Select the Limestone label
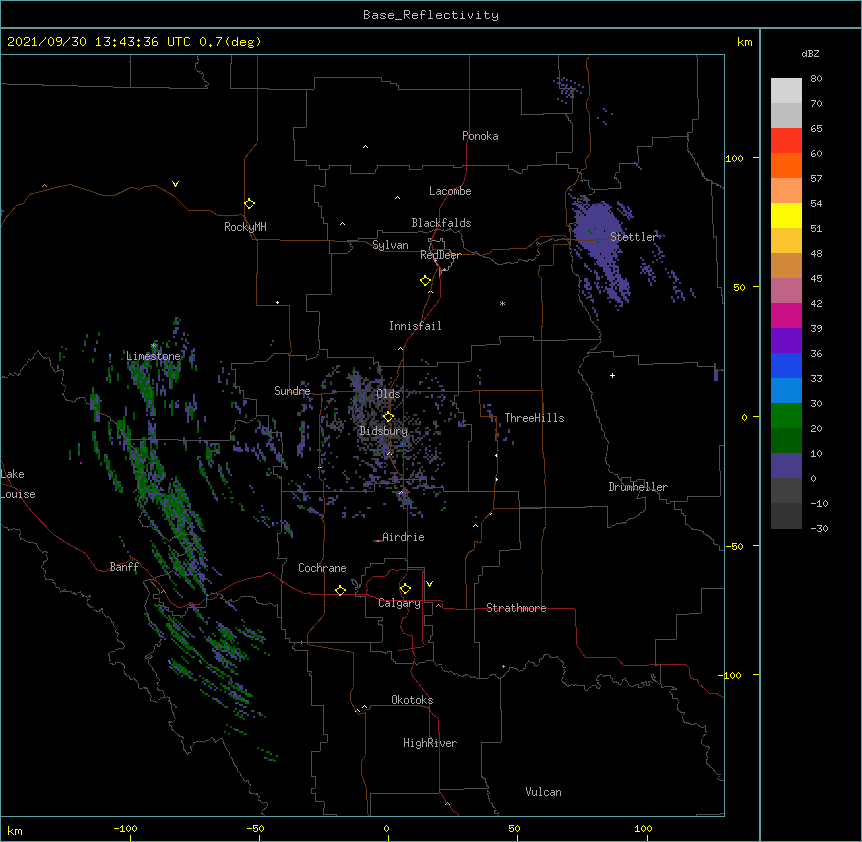The width and height of the screenshot is (862, 842). click(x=153, y=356)
